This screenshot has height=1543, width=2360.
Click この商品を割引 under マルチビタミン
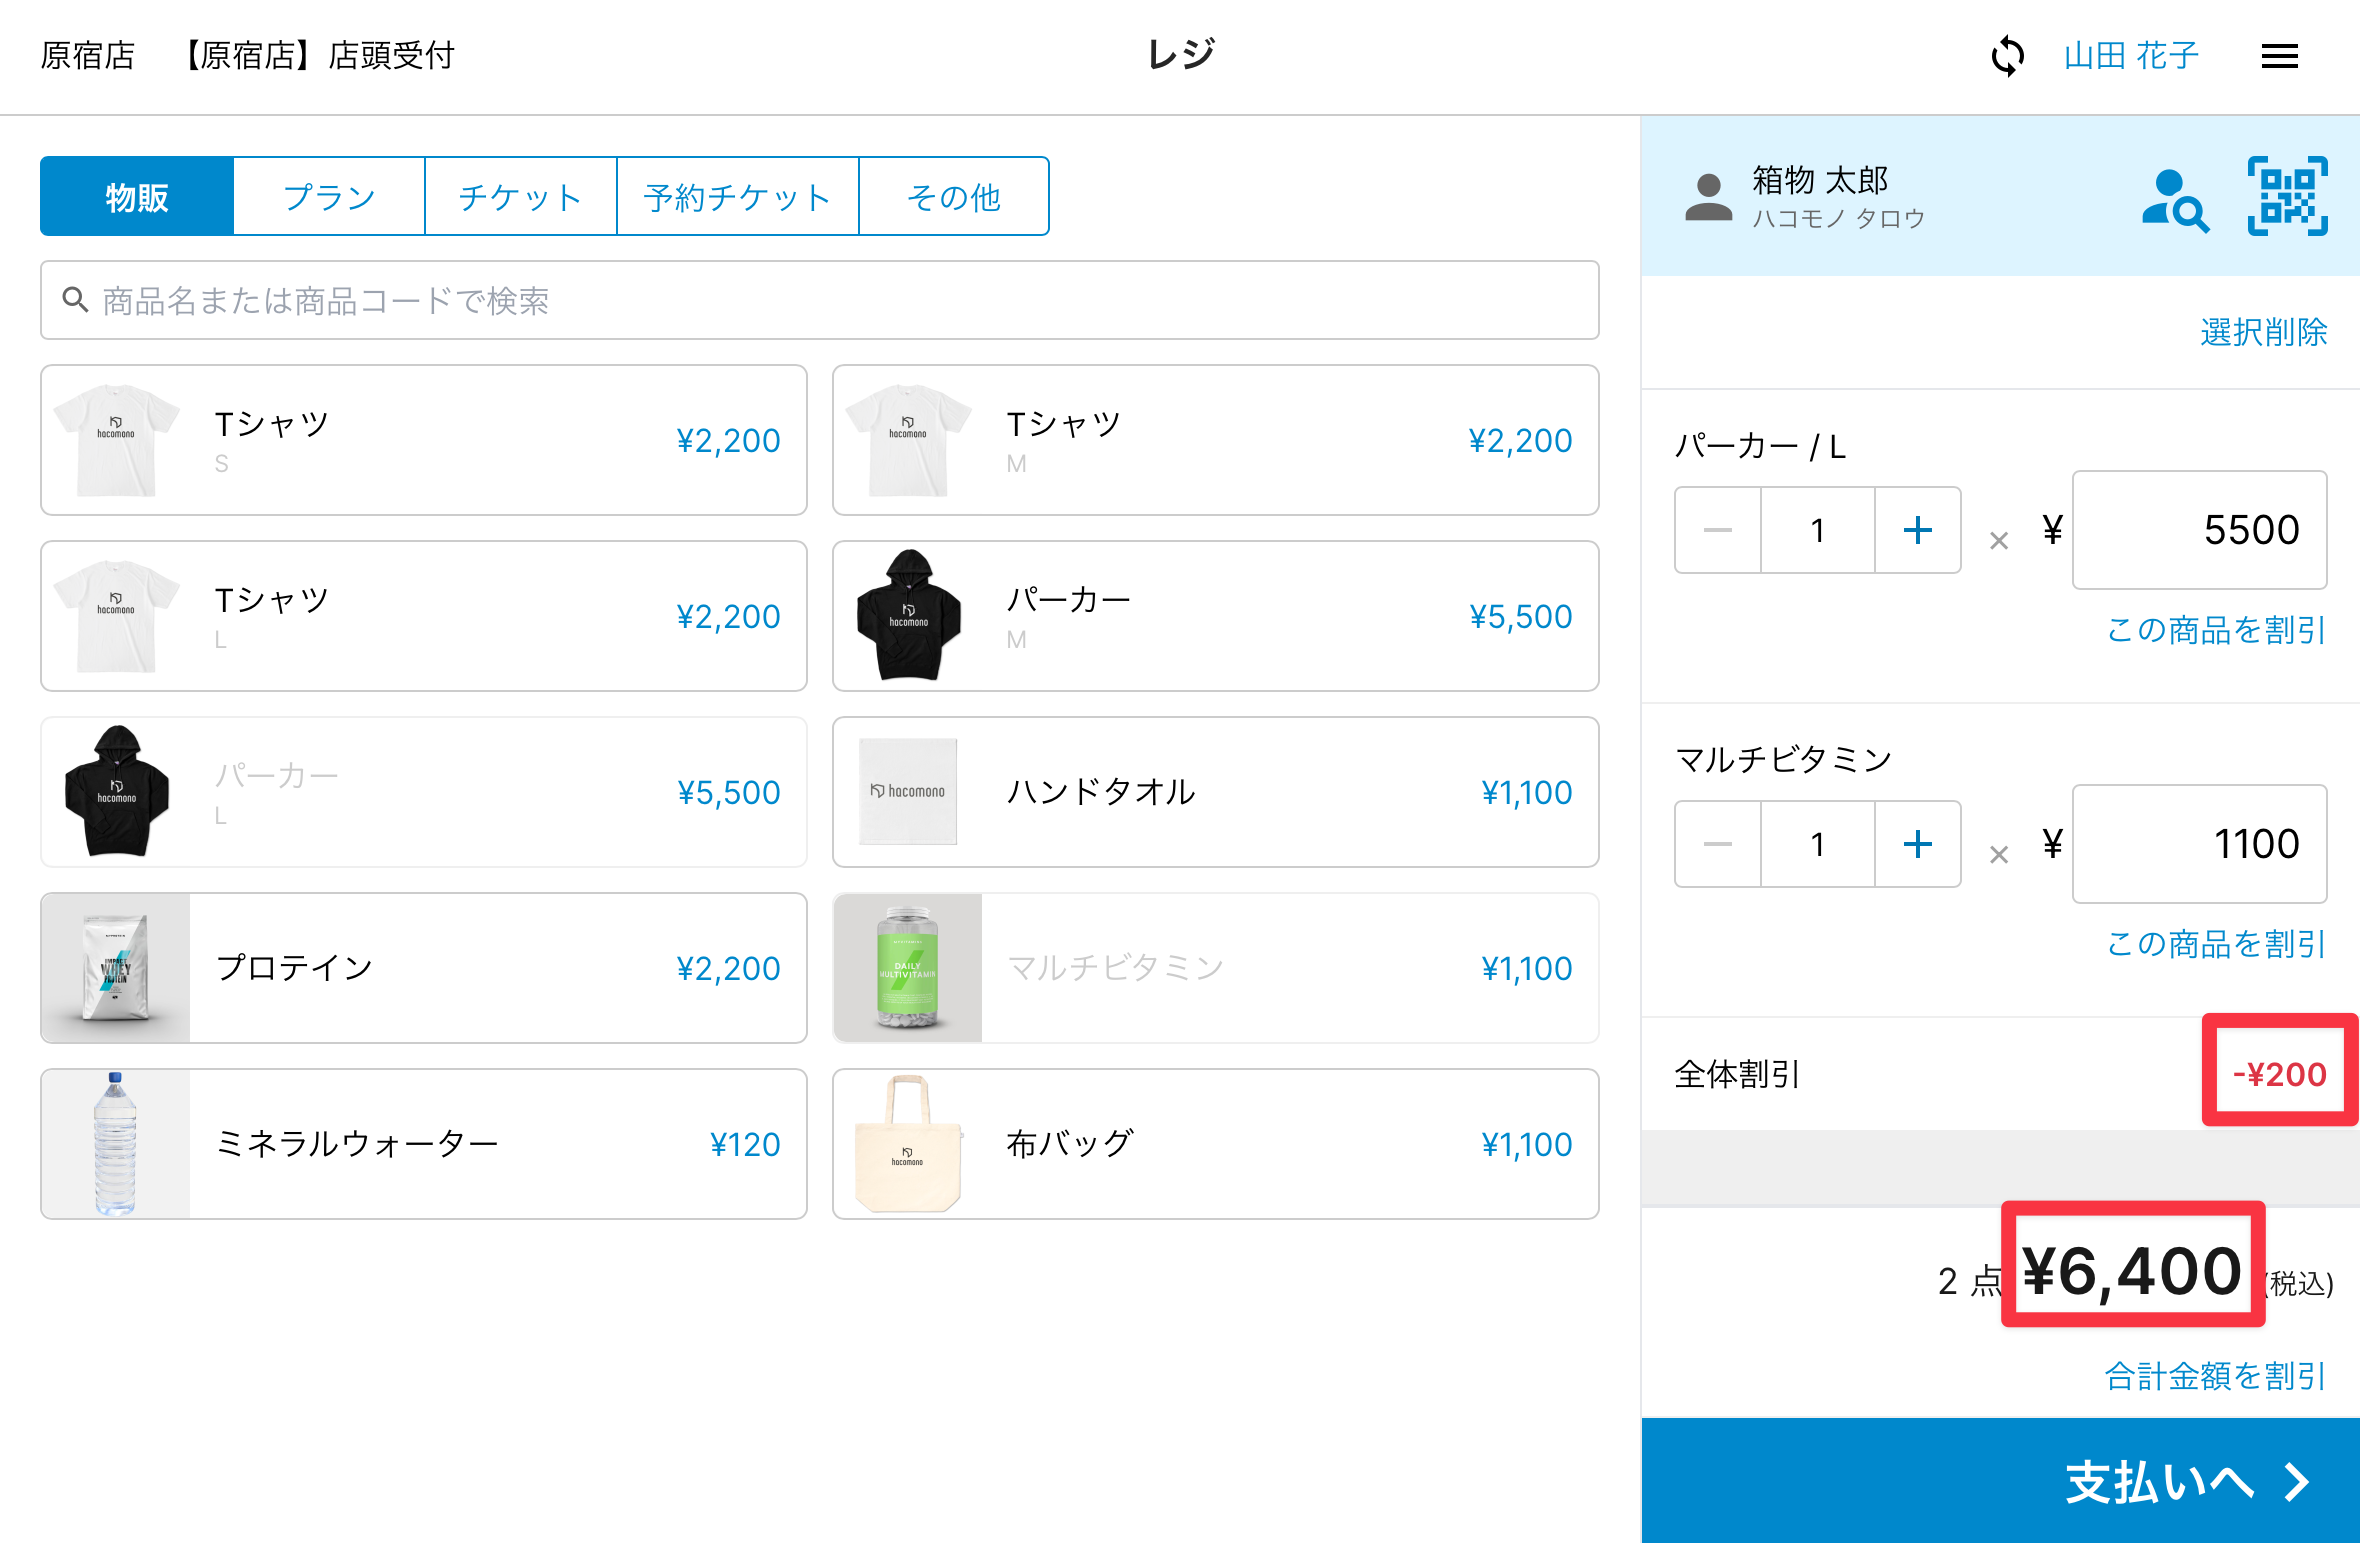(x=2215, y=943)
